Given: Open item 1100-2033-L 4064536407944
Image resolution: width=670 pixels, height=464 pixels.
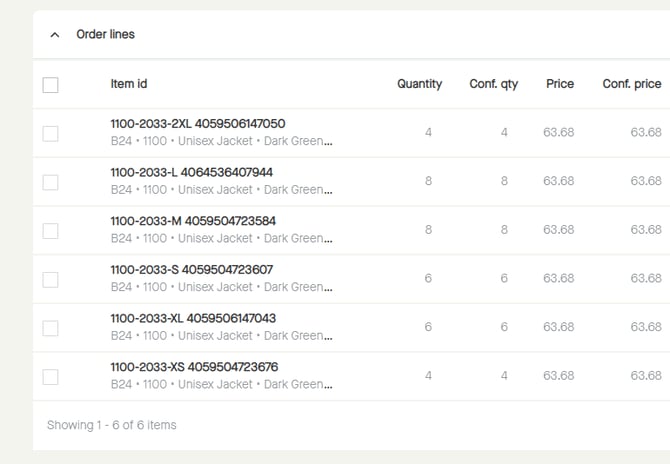Looking at the screenshot, I should [x=191, y=172].
